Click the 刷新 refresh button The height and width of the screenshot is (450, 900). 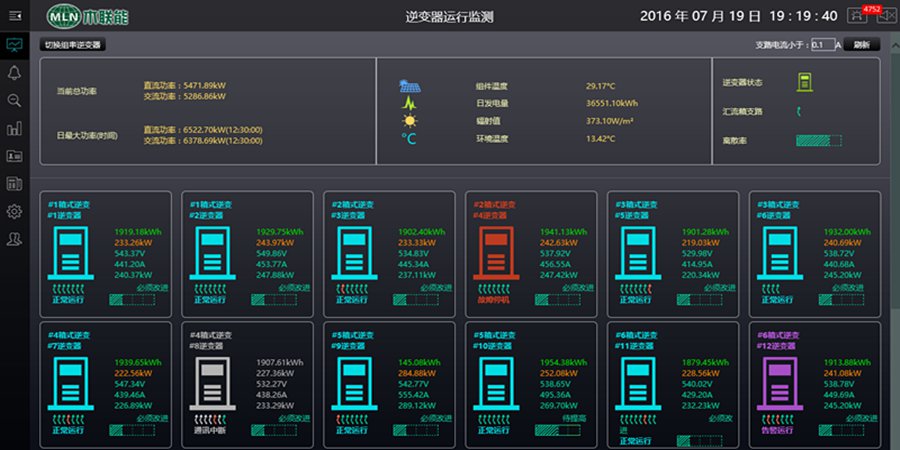(861, 45)
